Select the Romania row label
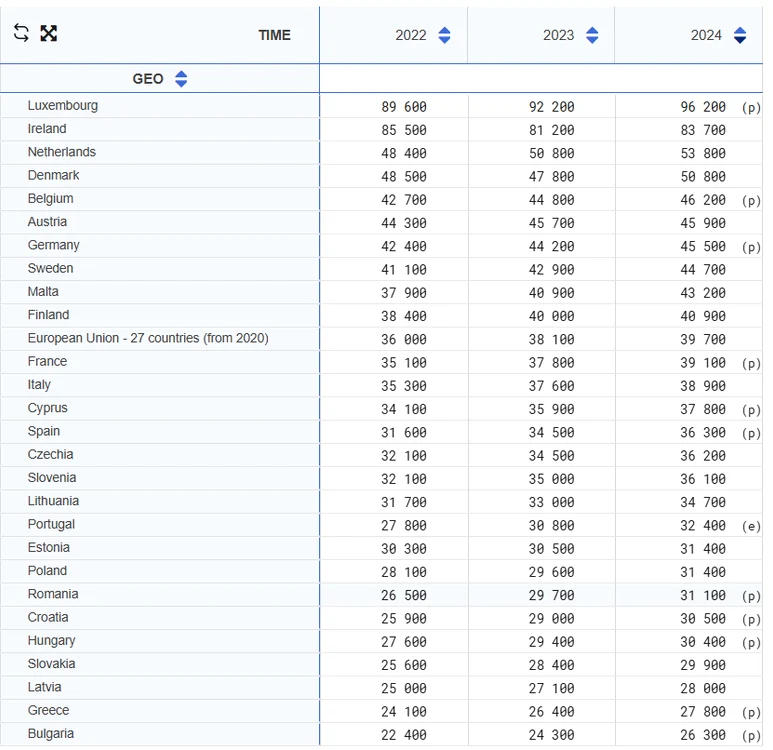 (x=53, y=594)
